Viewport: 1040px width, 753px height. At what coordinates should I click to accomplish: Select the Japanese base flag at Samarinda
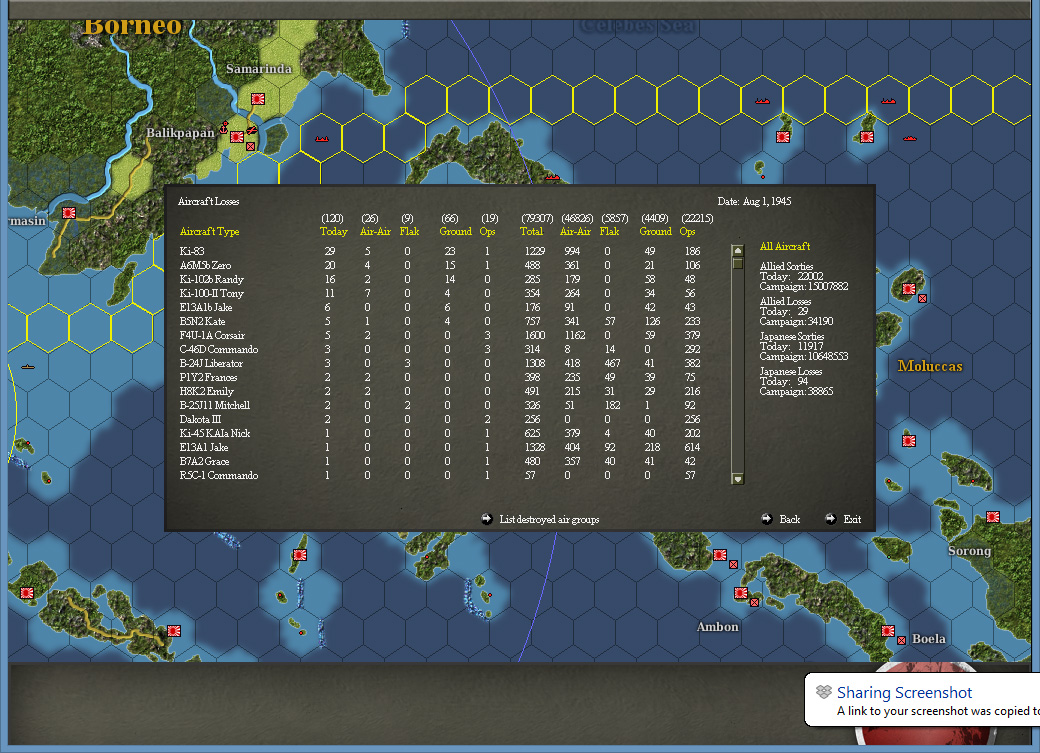click(258, 99)
